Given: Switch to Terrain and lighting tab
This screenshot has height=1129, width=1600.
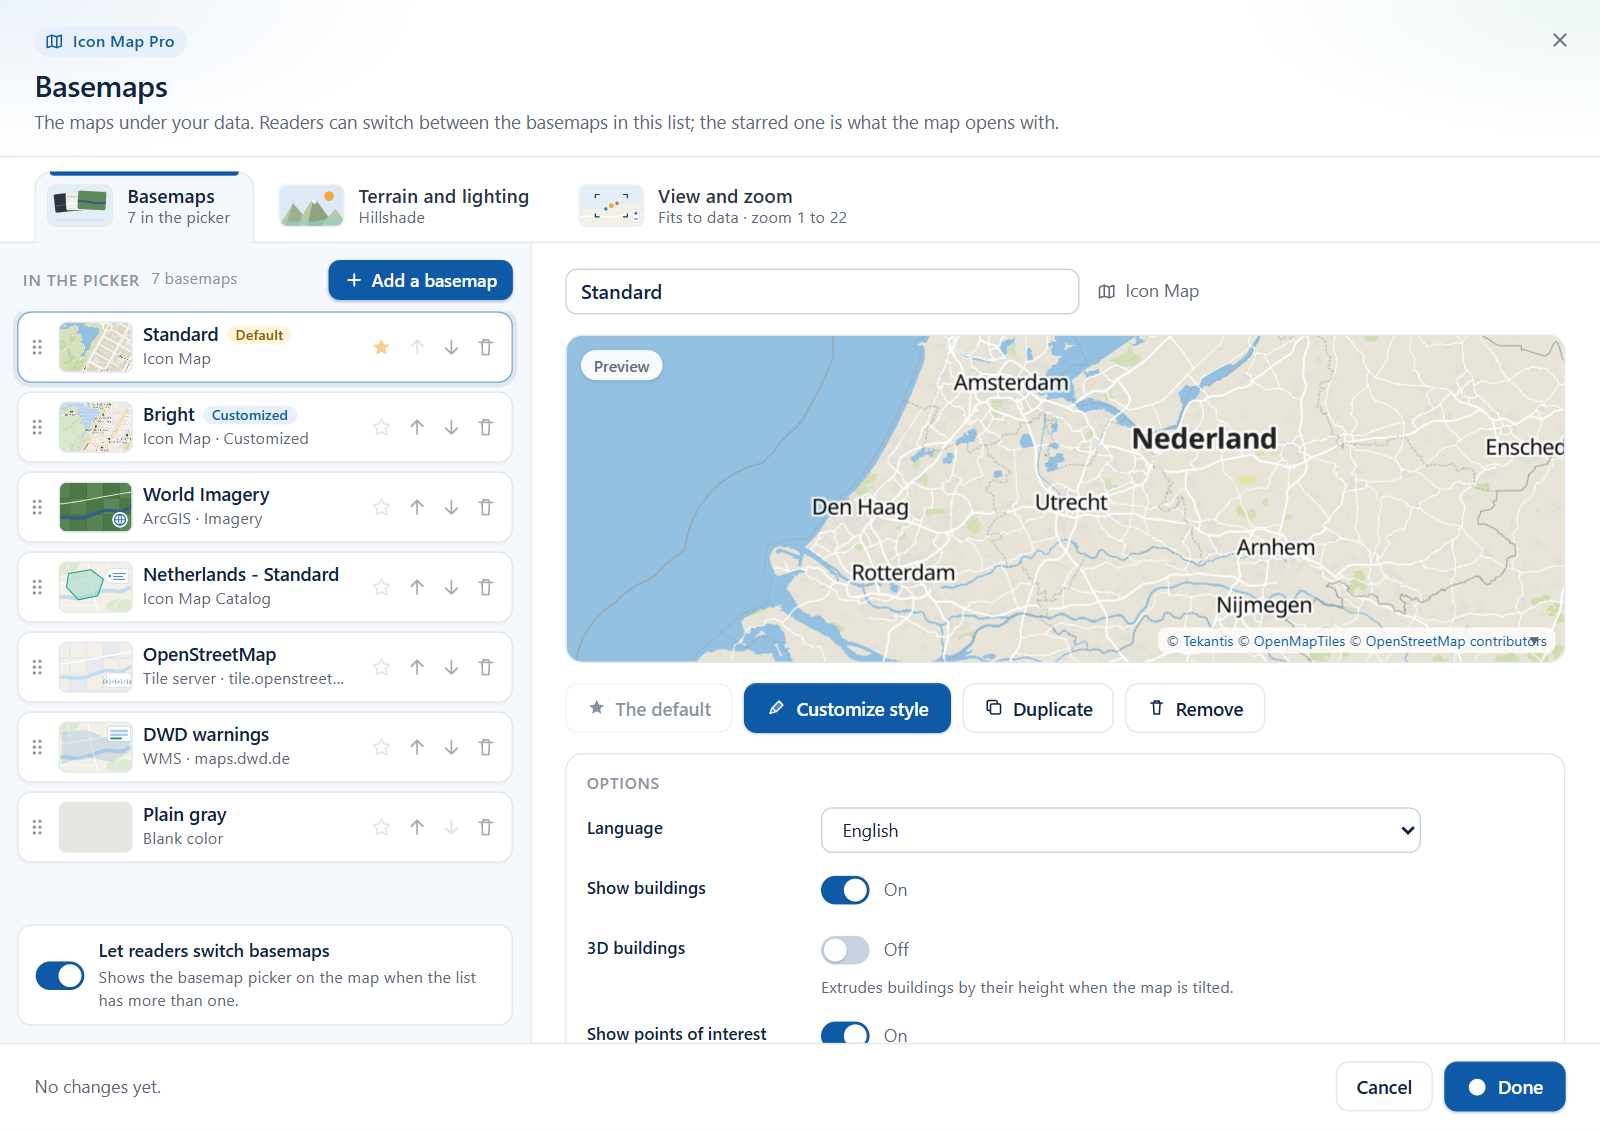Looking at the screenshot, I should 405,206.
